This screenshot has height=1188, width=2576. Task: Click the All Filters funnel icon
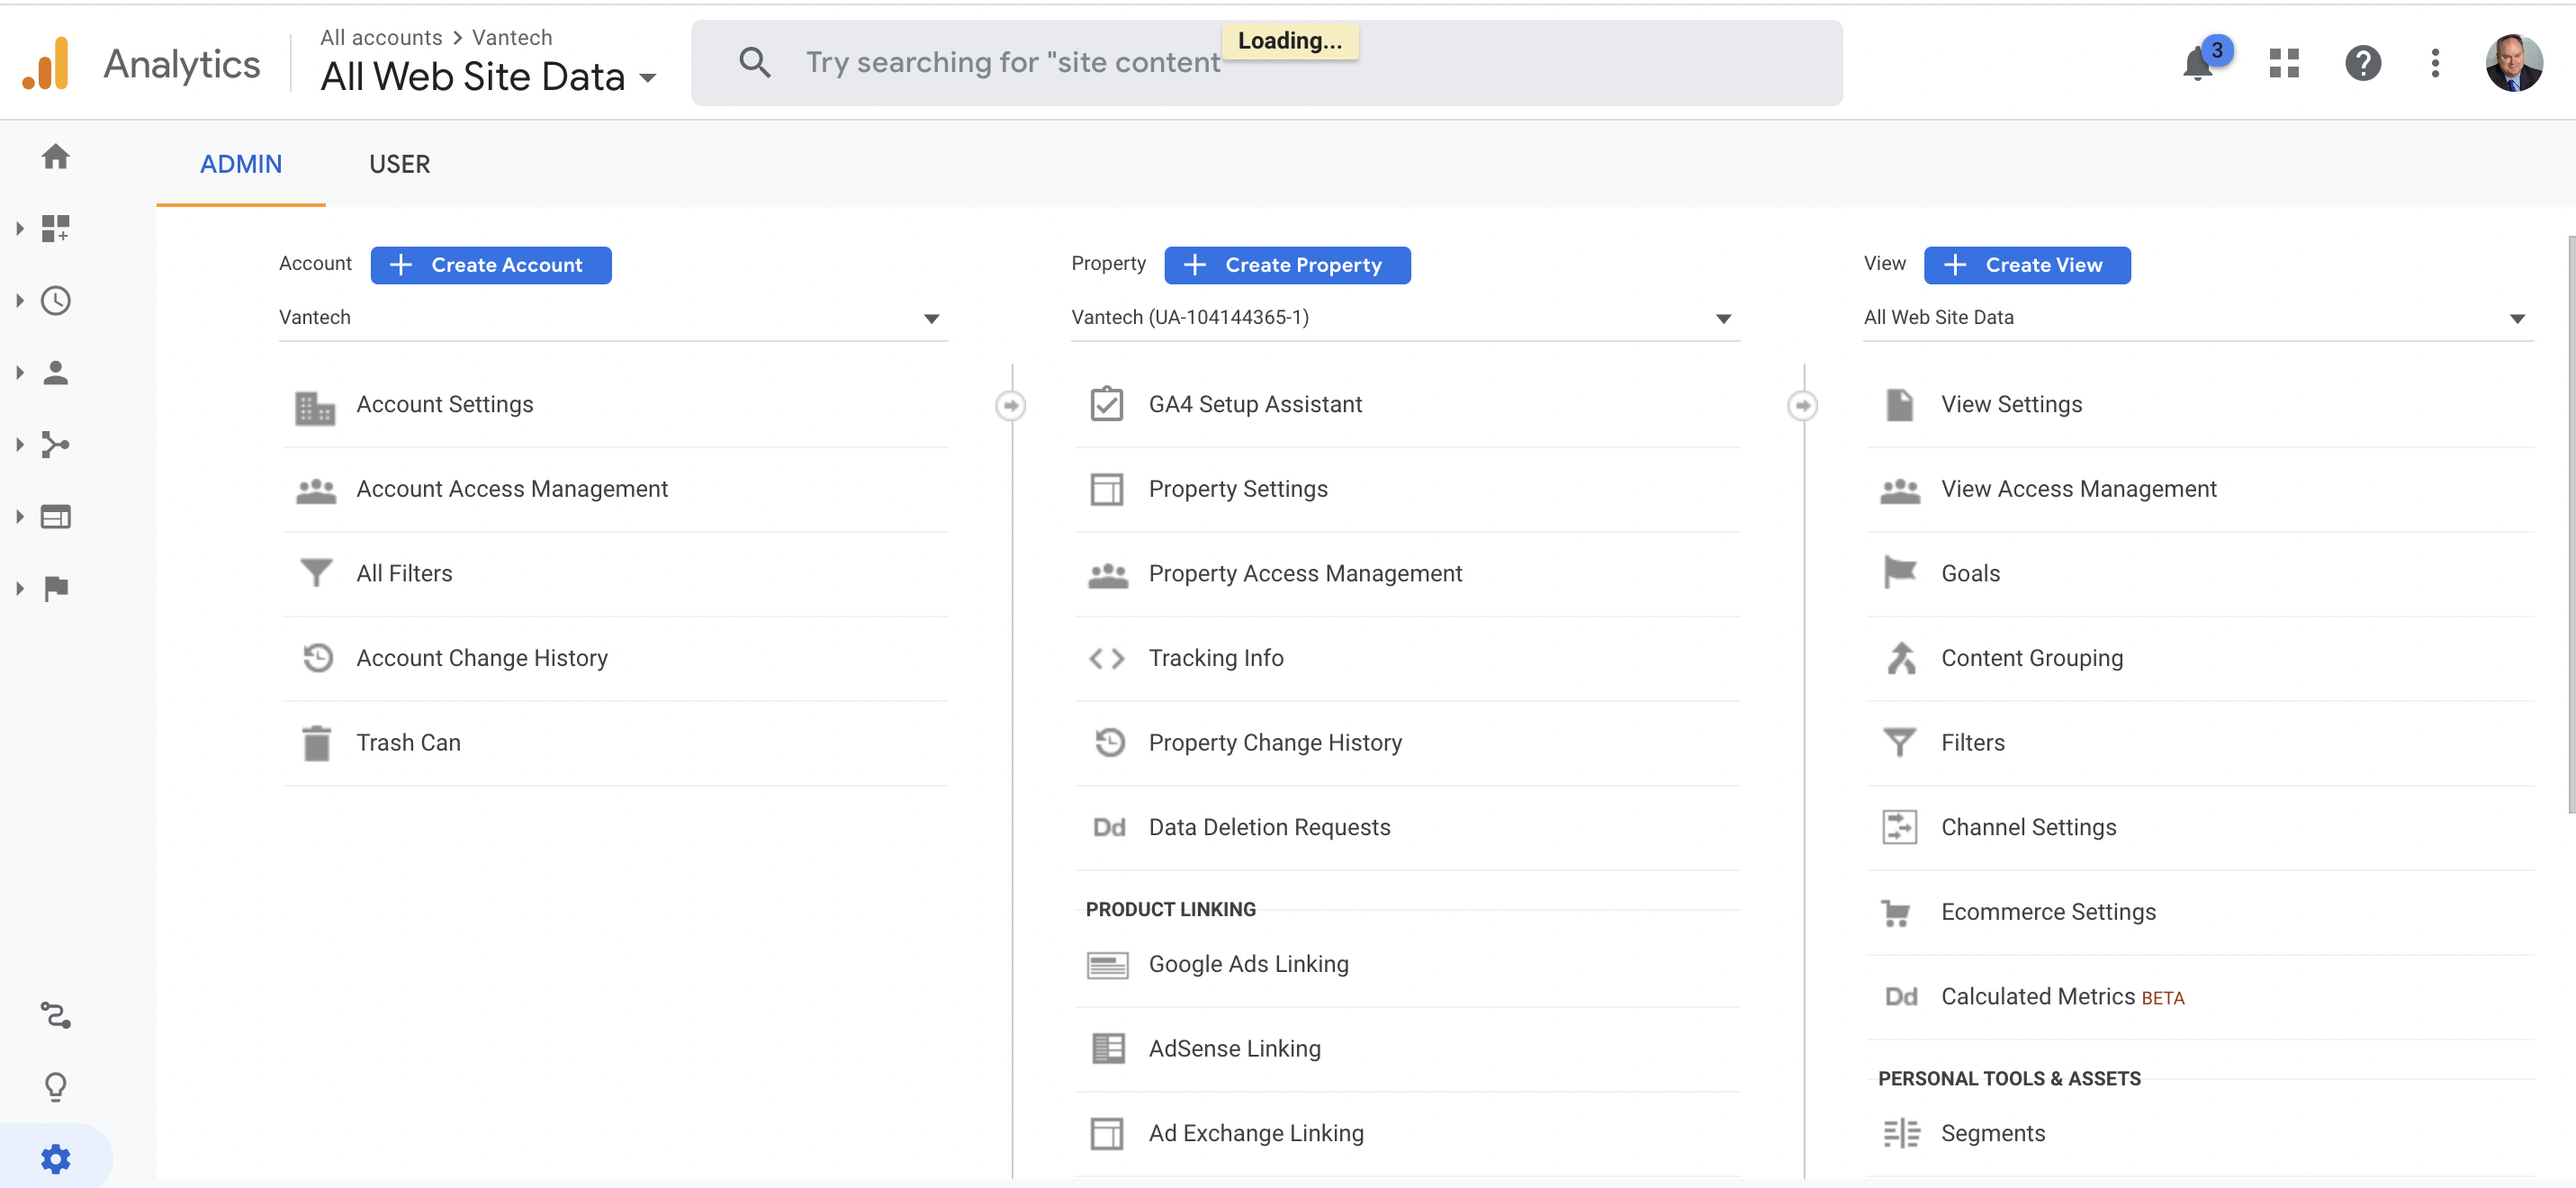[316, 573]
